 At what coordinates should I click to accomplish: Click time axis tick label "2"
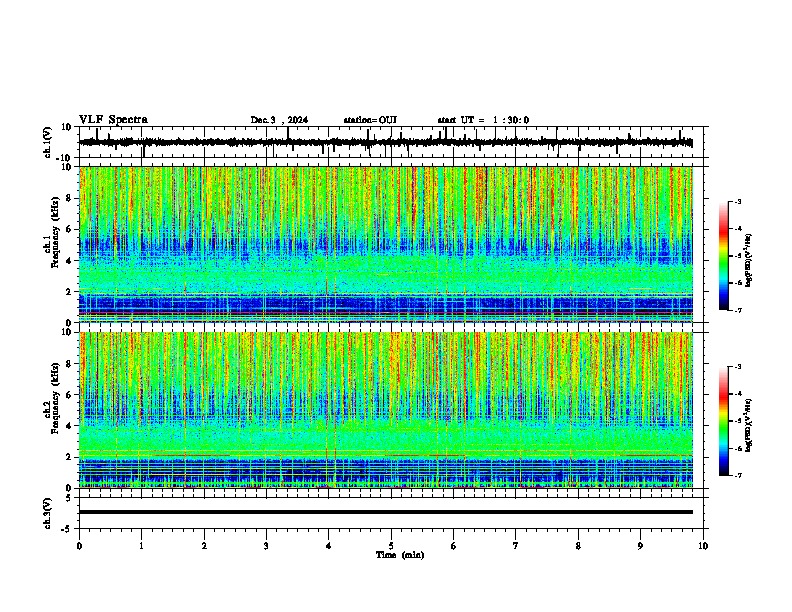tap(204, 546)
